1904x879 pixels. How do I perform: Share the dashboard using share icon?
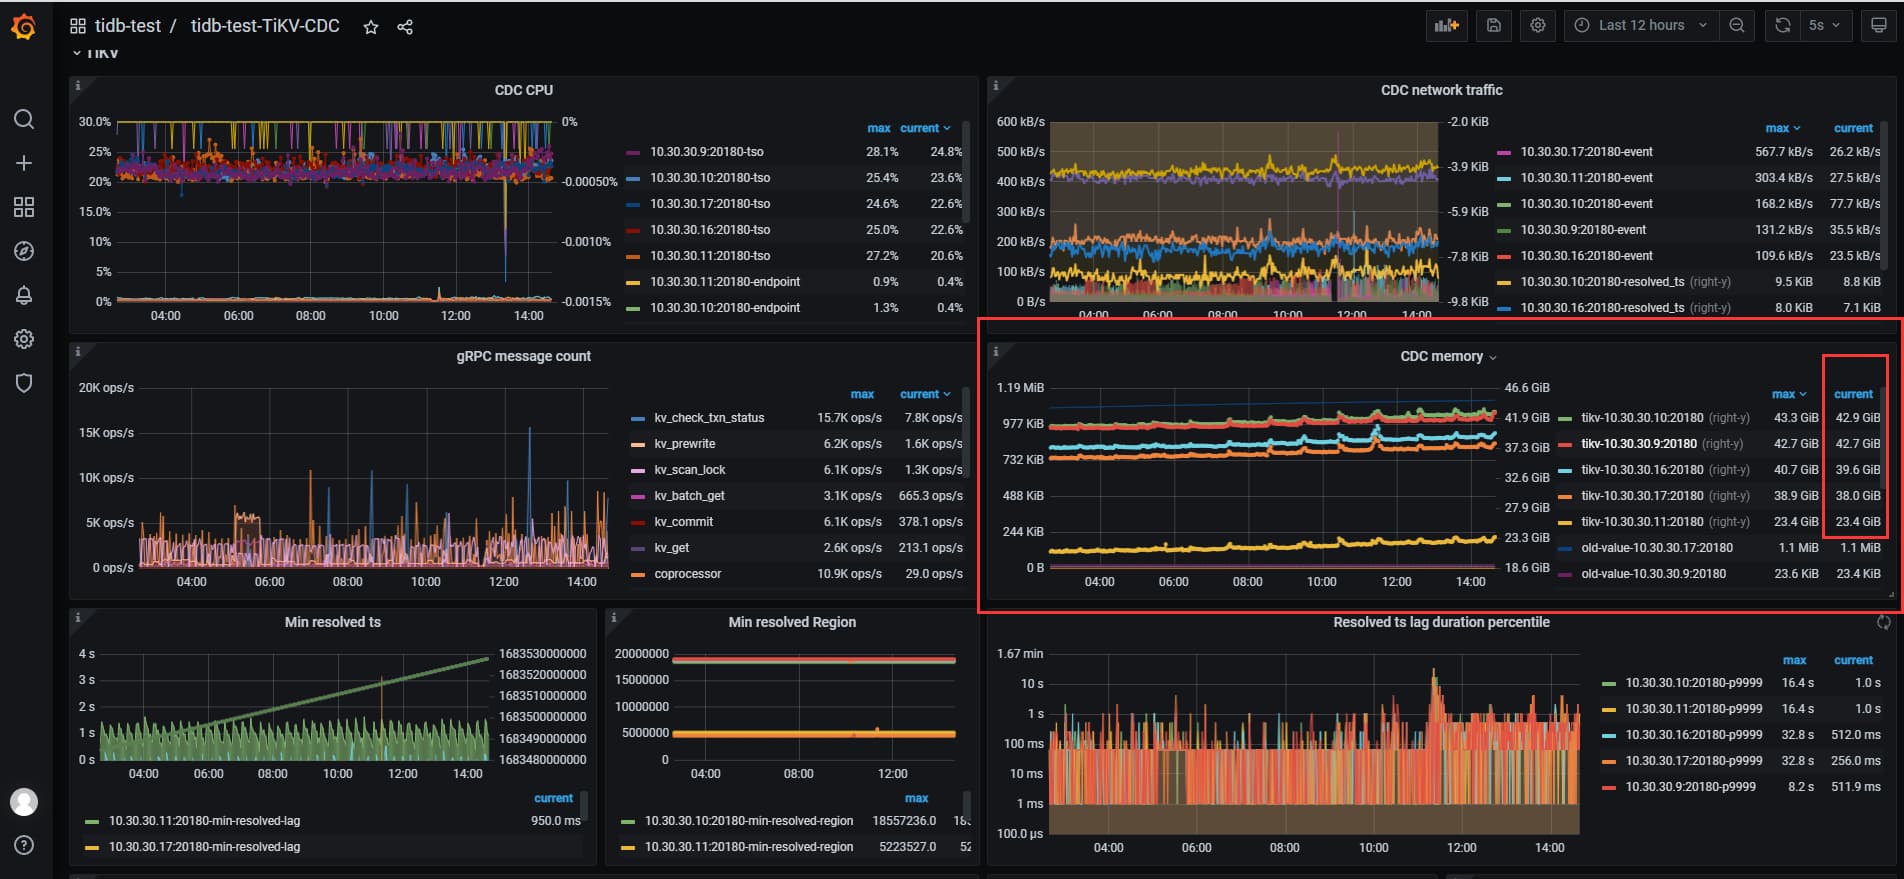405,27
